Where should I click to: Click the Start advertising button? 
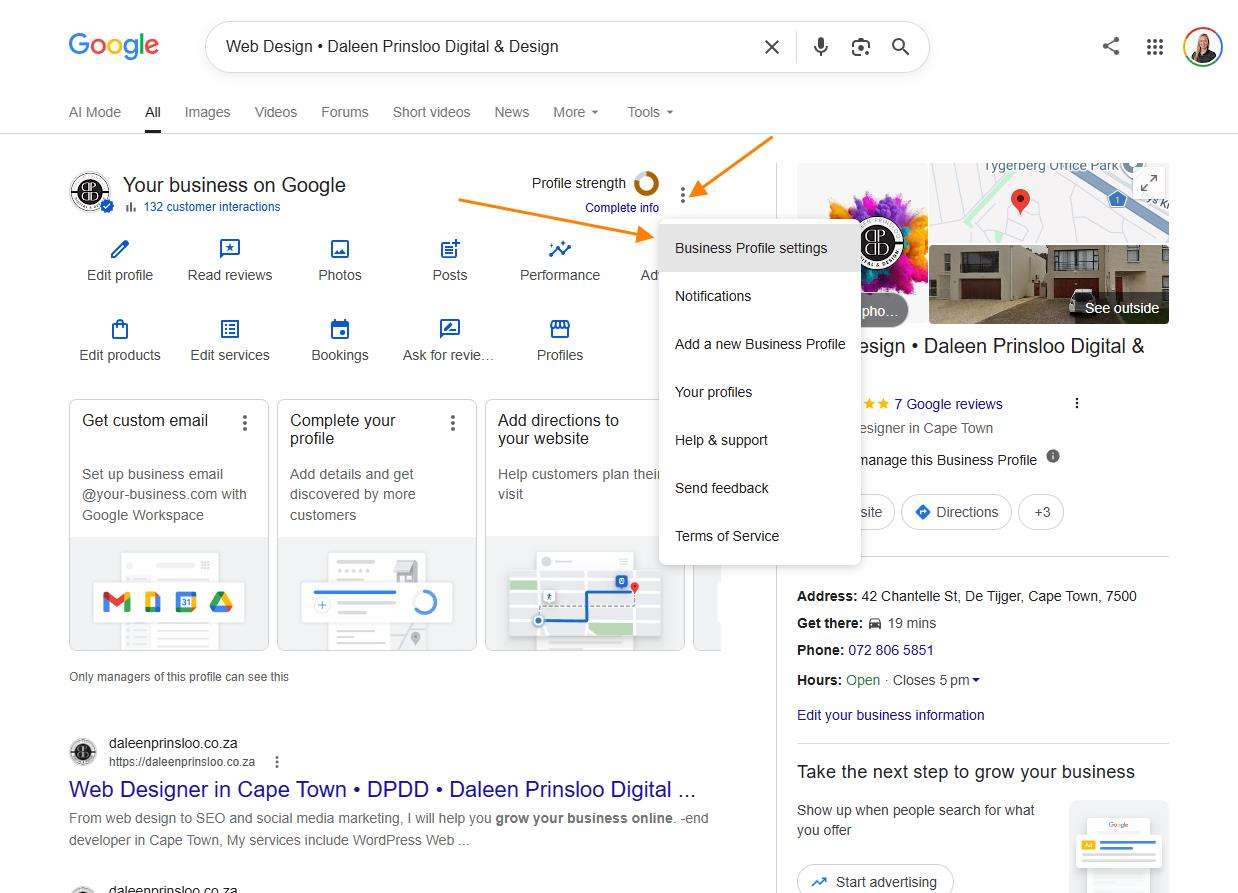(875, 881)
